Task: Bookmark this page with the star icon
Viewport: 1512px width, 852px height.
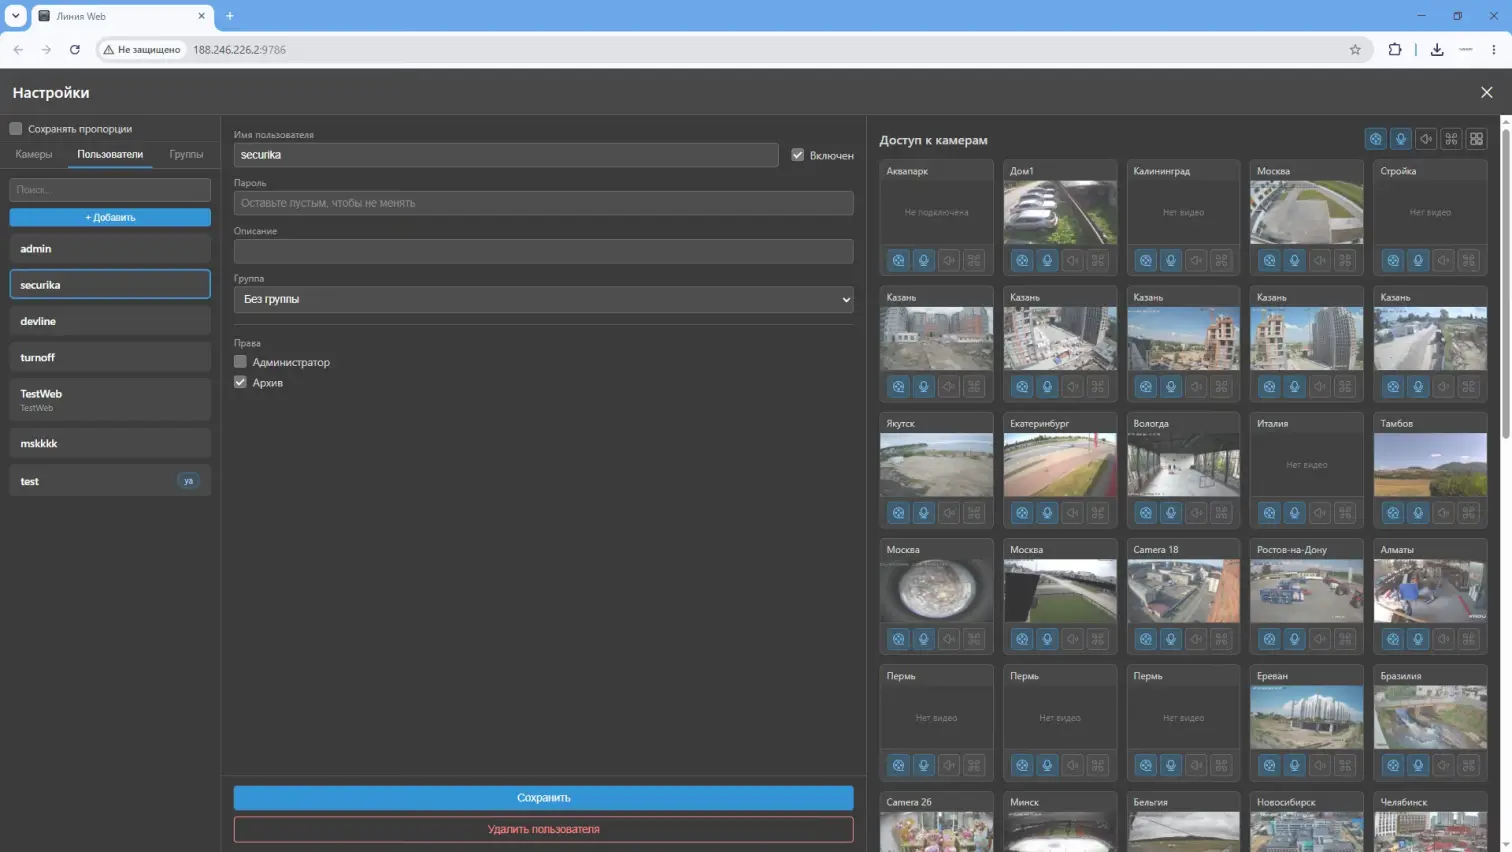Action: click(1355, 49)
